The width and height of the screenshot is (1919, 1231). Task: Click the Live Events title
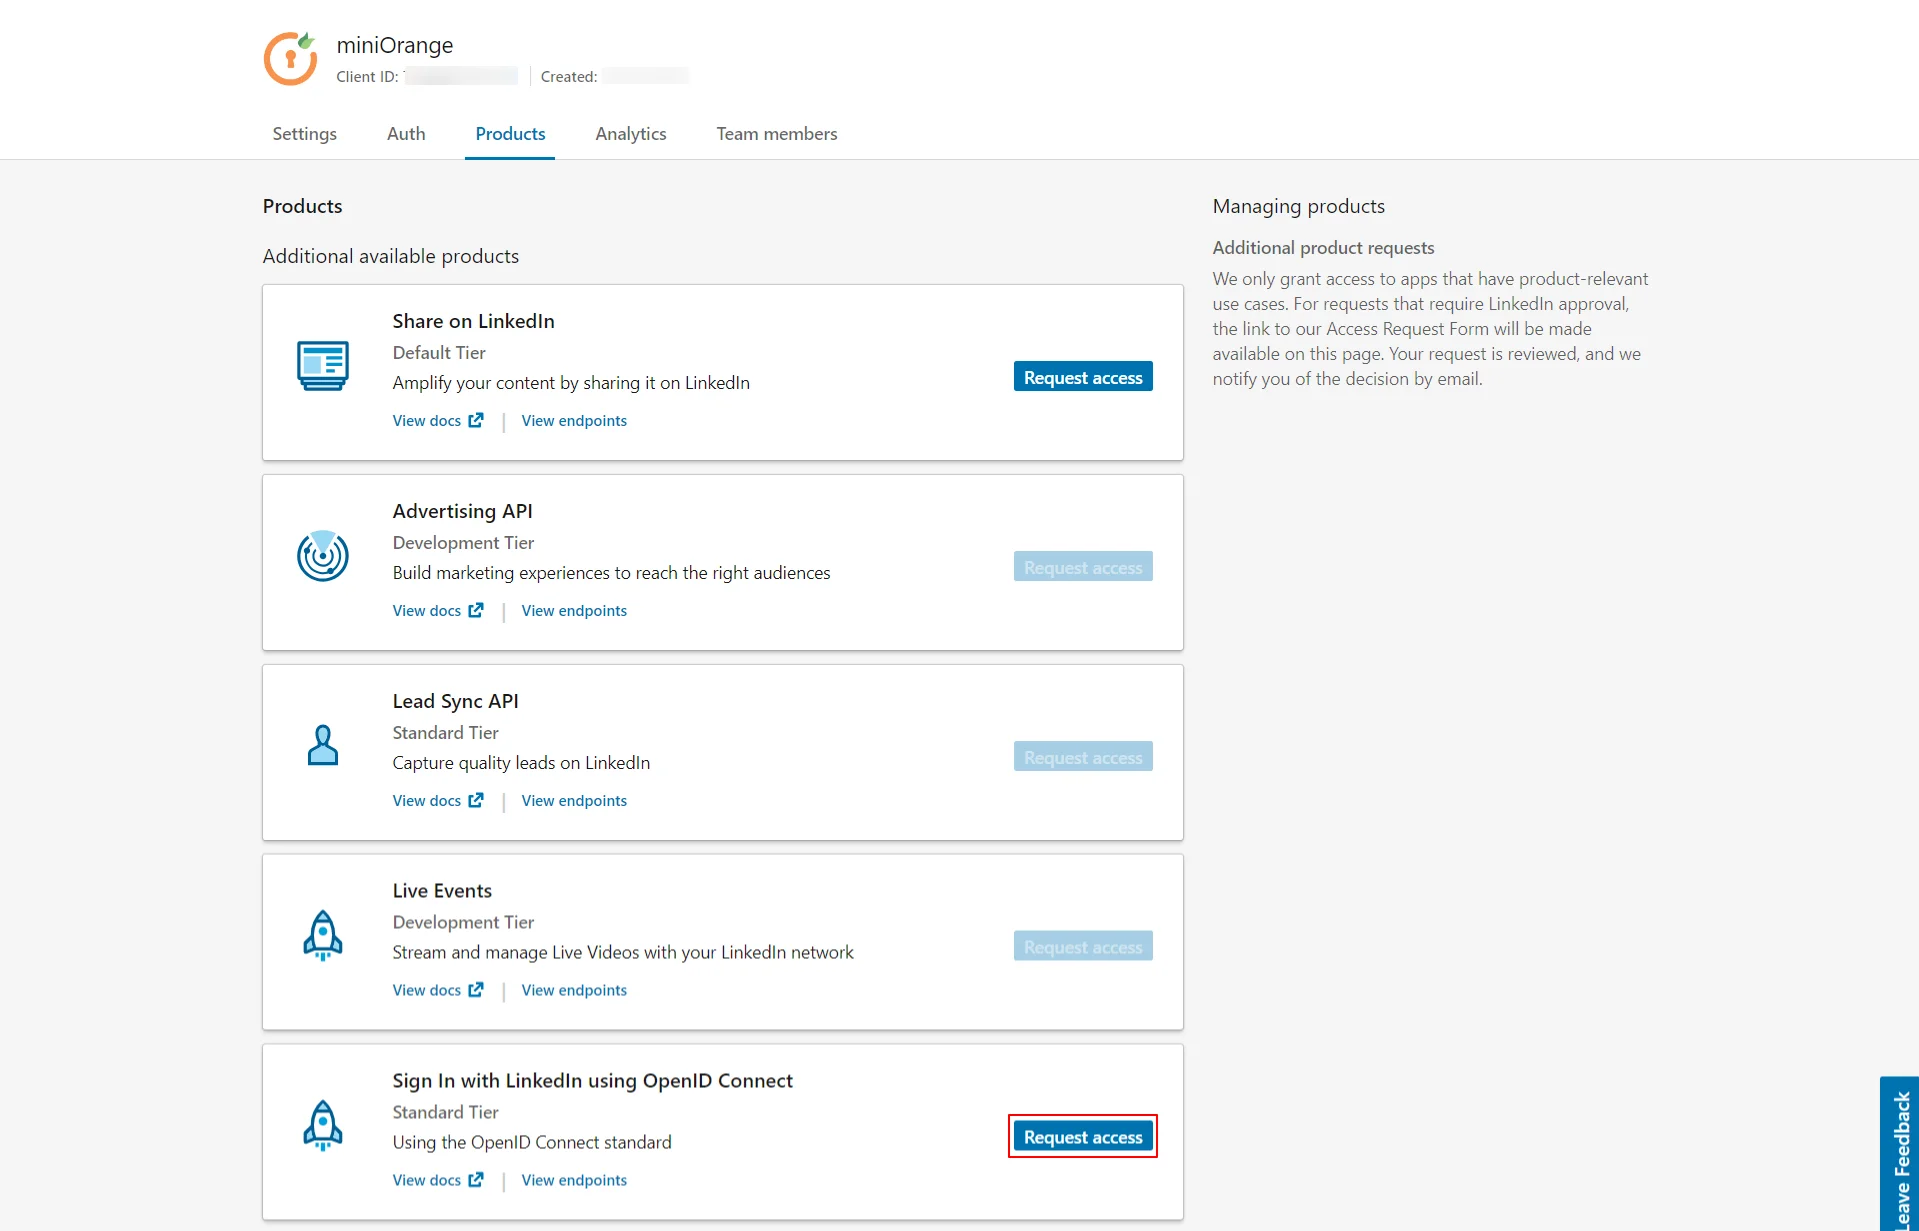[x=442, y=891]
